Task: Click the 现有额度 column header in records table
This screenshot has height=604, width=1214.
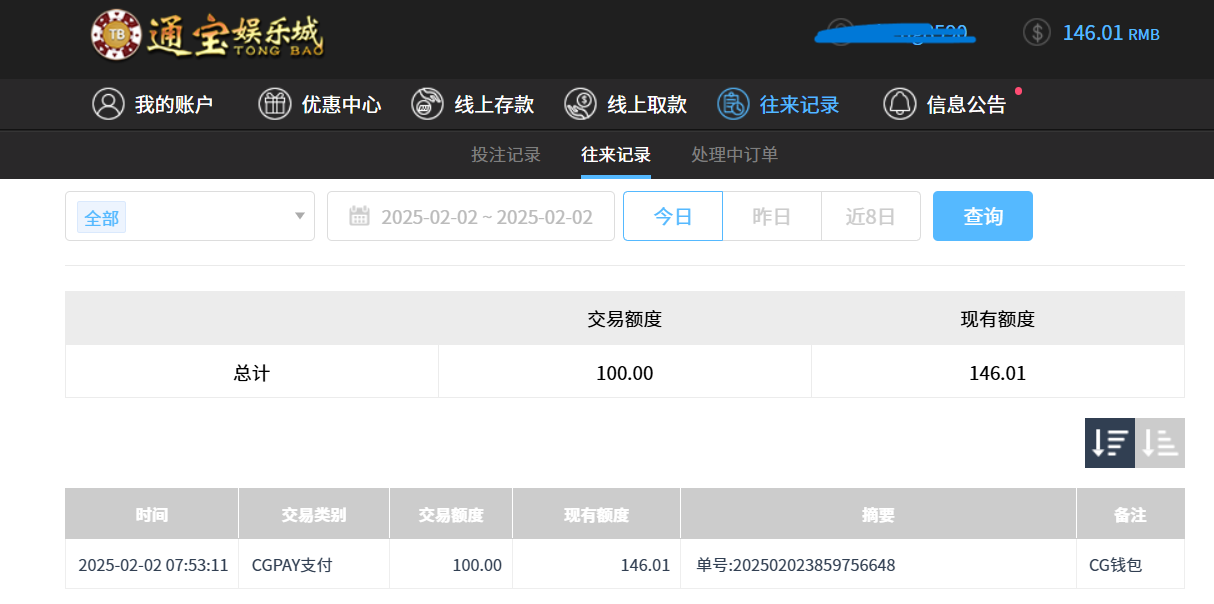Action: [597, 514]
